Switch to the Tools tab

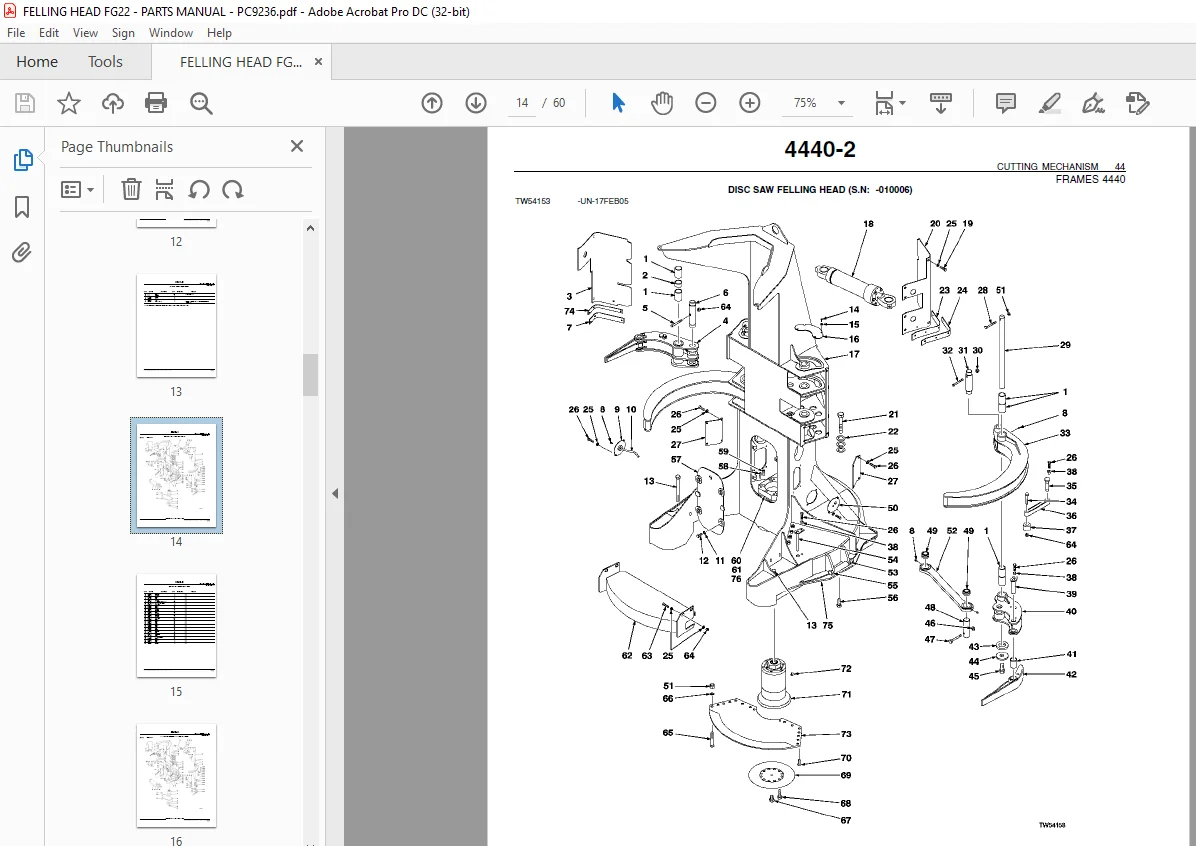105,62
